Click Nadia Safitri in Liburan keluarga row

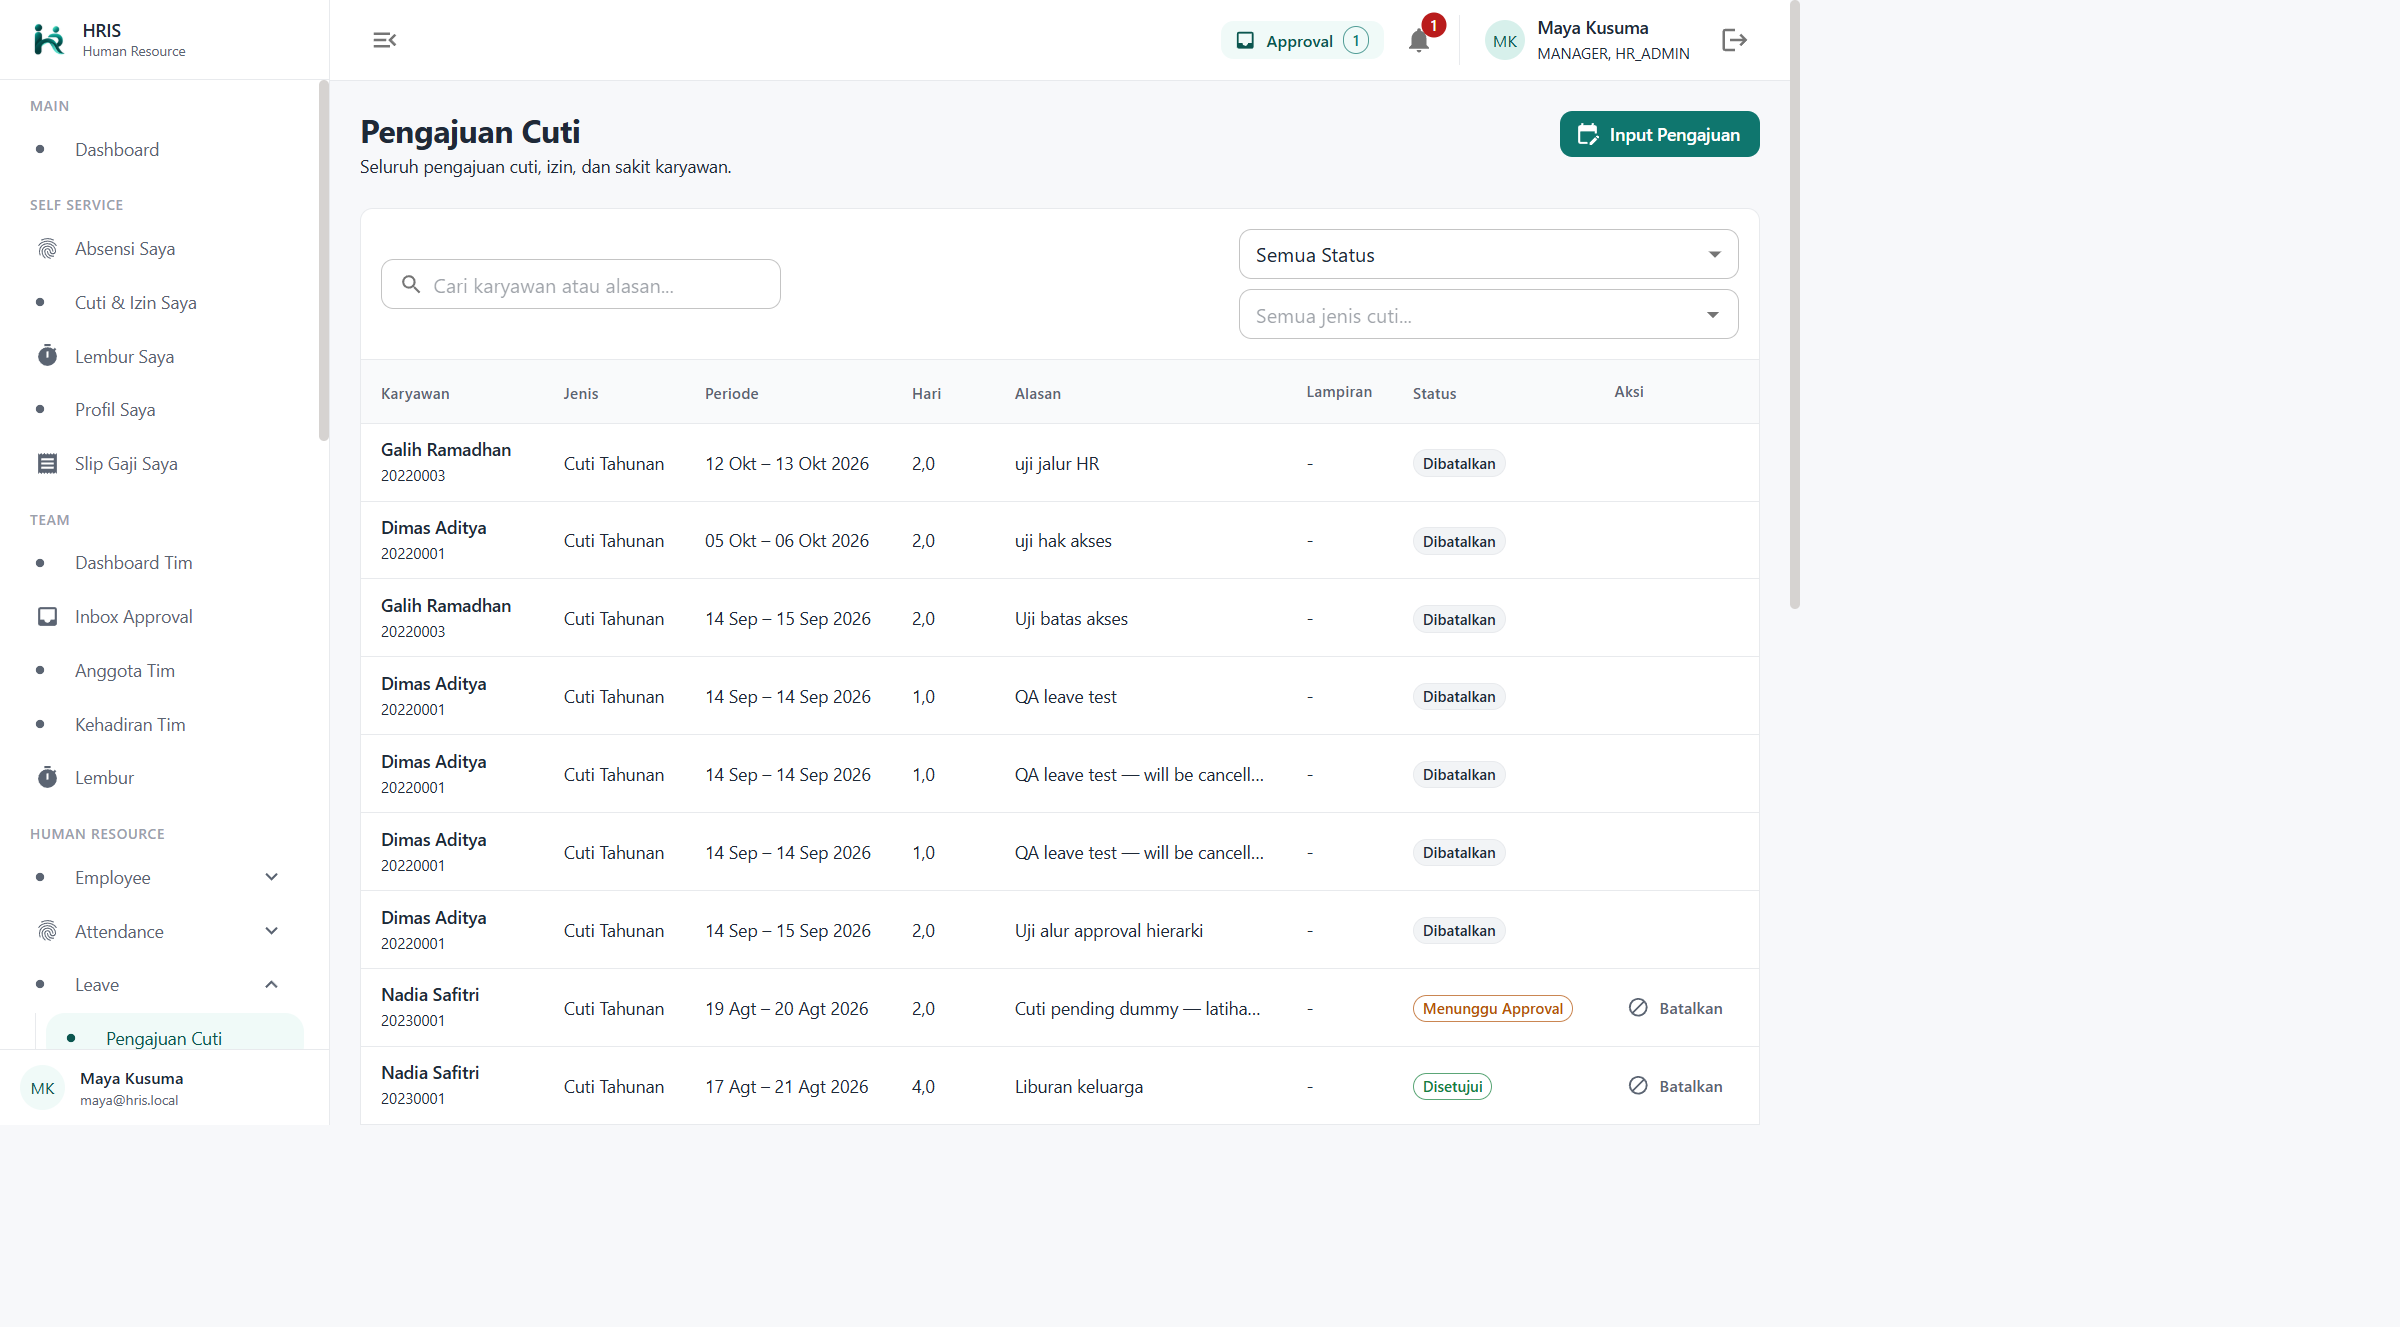coord(430,1073)
